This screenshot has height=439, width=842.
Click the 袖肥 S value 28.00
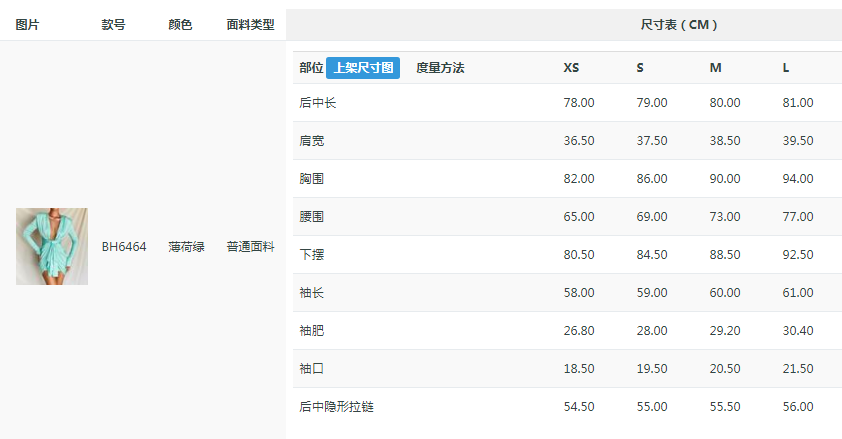(x=652, y=331)
